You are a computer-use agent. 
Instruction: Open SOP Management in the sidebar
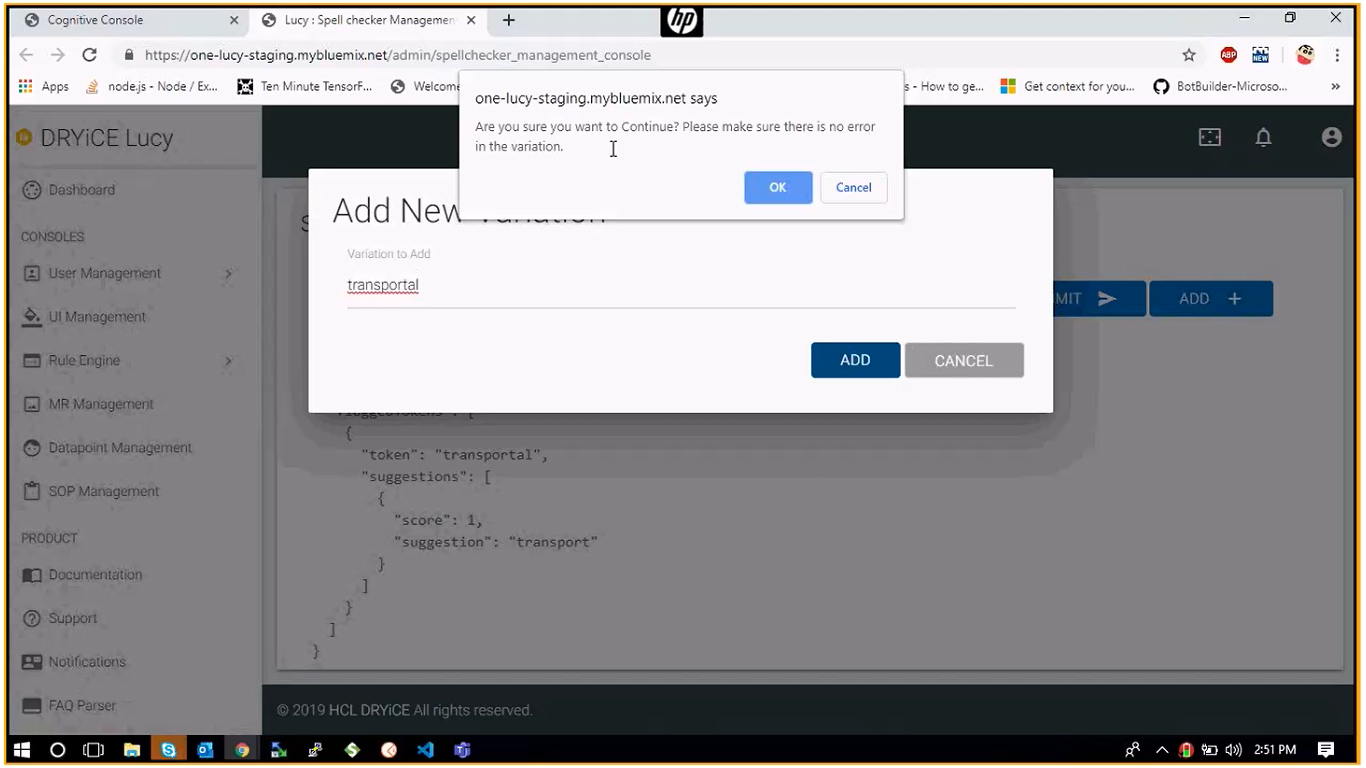(104, 491)
